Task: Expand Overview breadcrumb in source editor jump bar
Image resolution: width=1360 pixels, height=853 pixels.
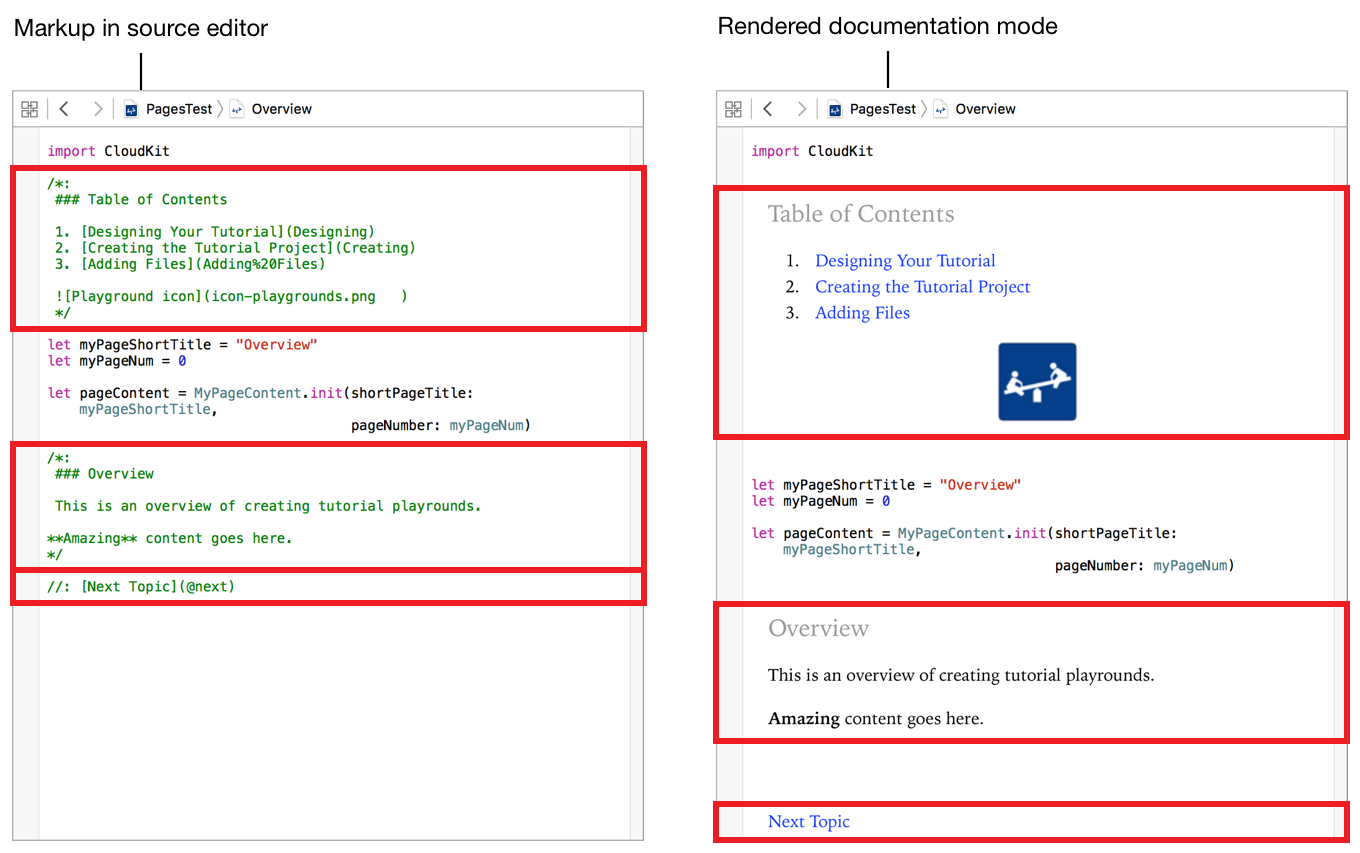Action: [281, 109]
